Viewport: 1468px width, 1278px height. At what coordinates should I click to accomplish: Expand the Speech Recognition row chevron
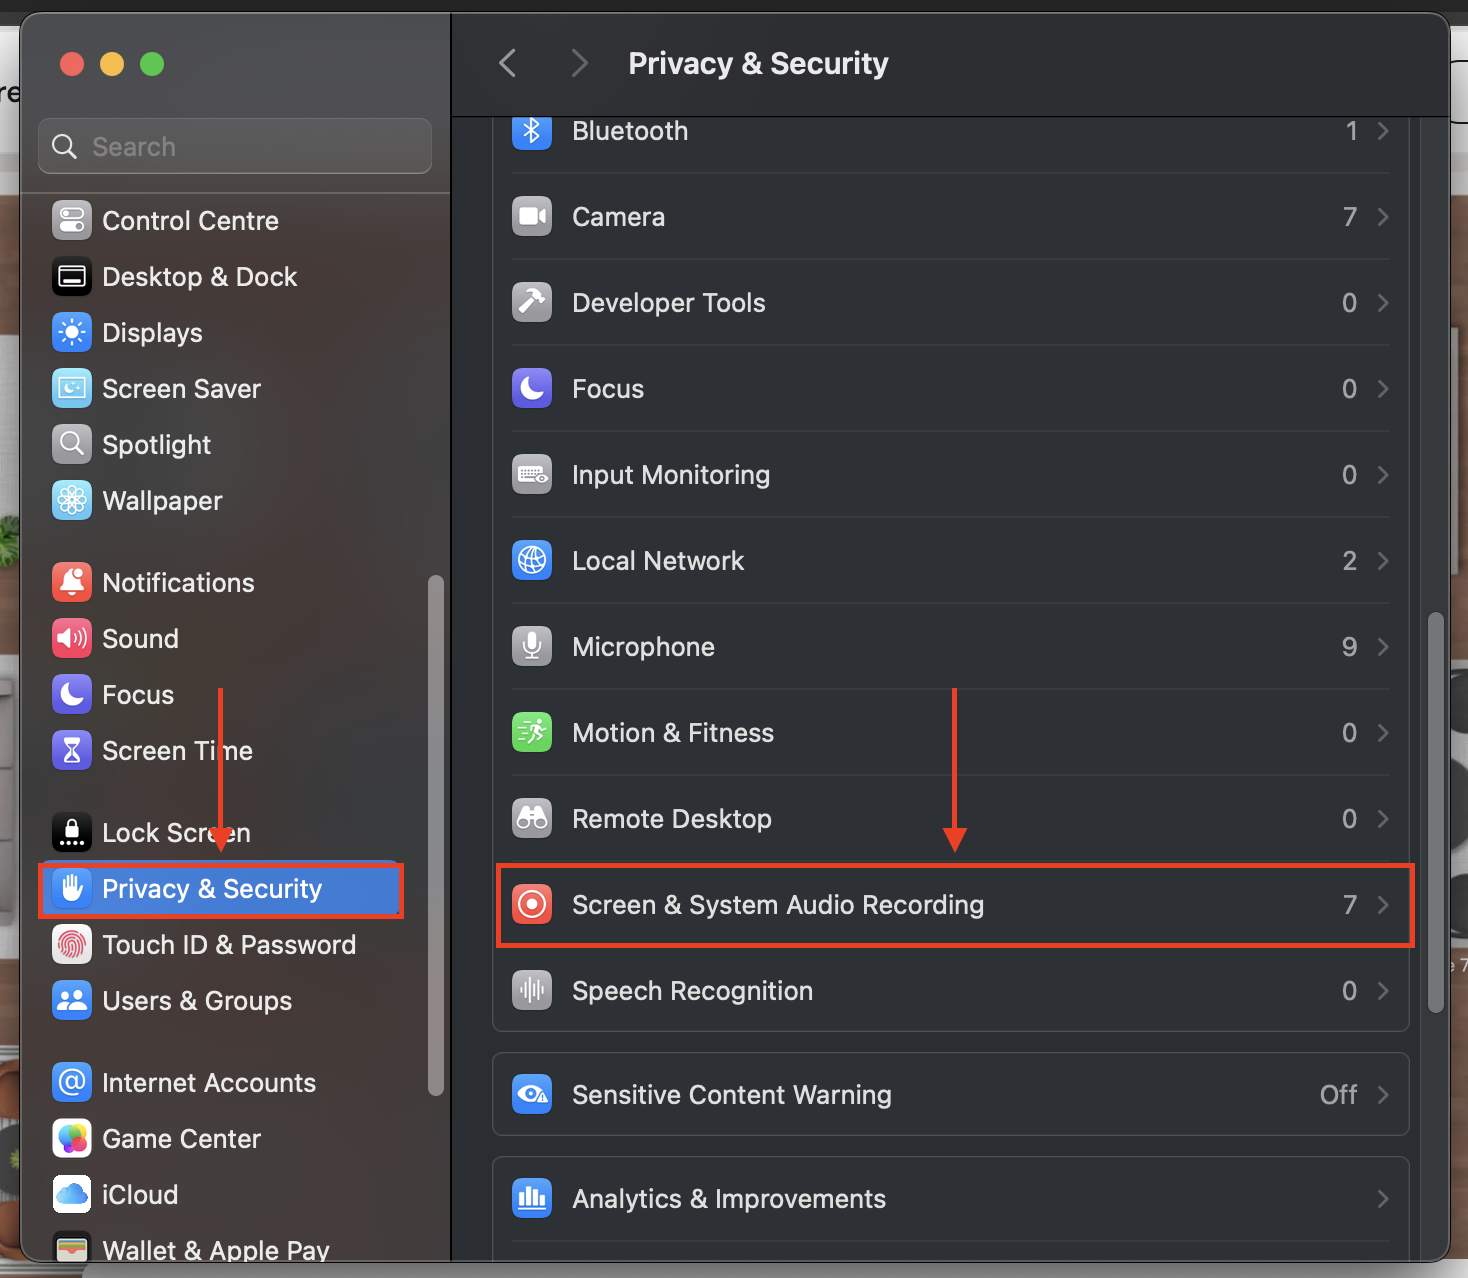pos(1383,991)
